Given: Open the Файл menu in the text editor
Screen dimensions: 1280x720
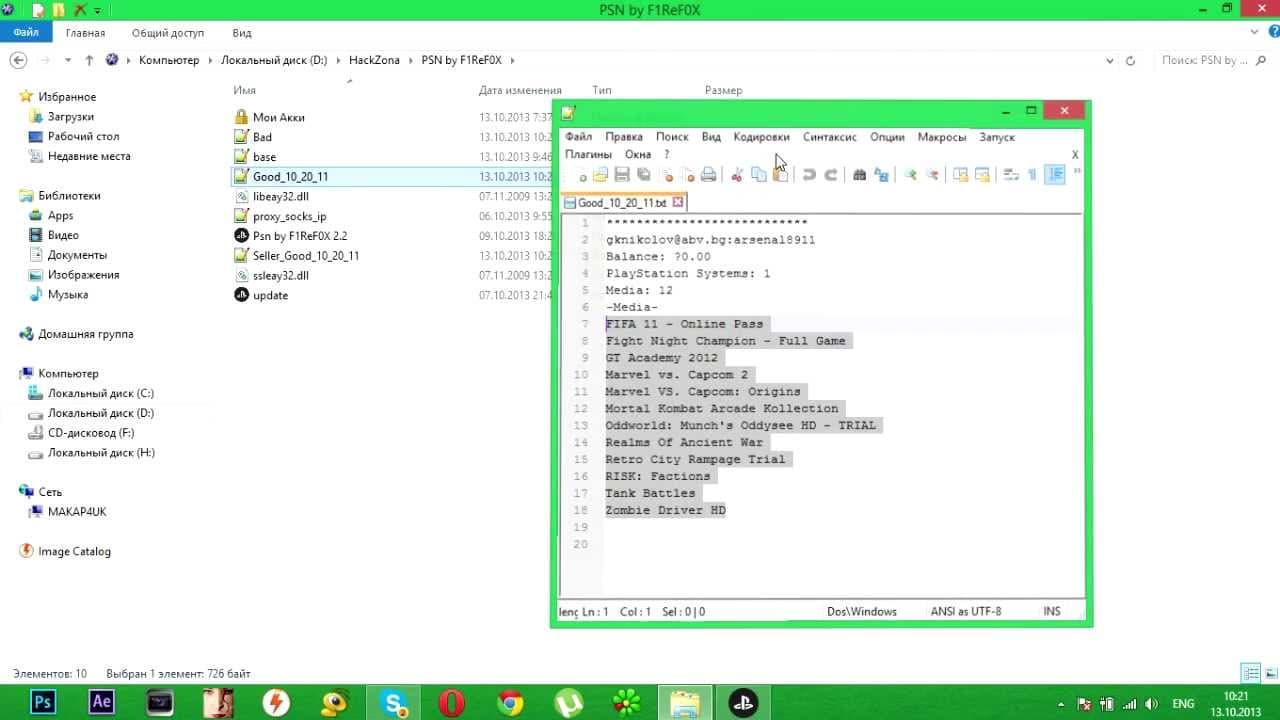Looking at the screenshot, I should (x=578, y=137).
